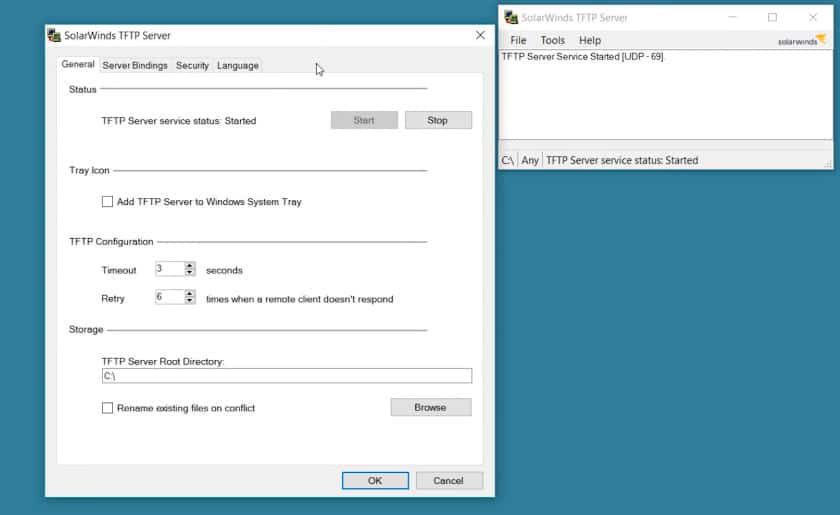Viewport: 840px width, 515px height.
Task: Cancel the settings dialog
Action: [x=449, y=481]
